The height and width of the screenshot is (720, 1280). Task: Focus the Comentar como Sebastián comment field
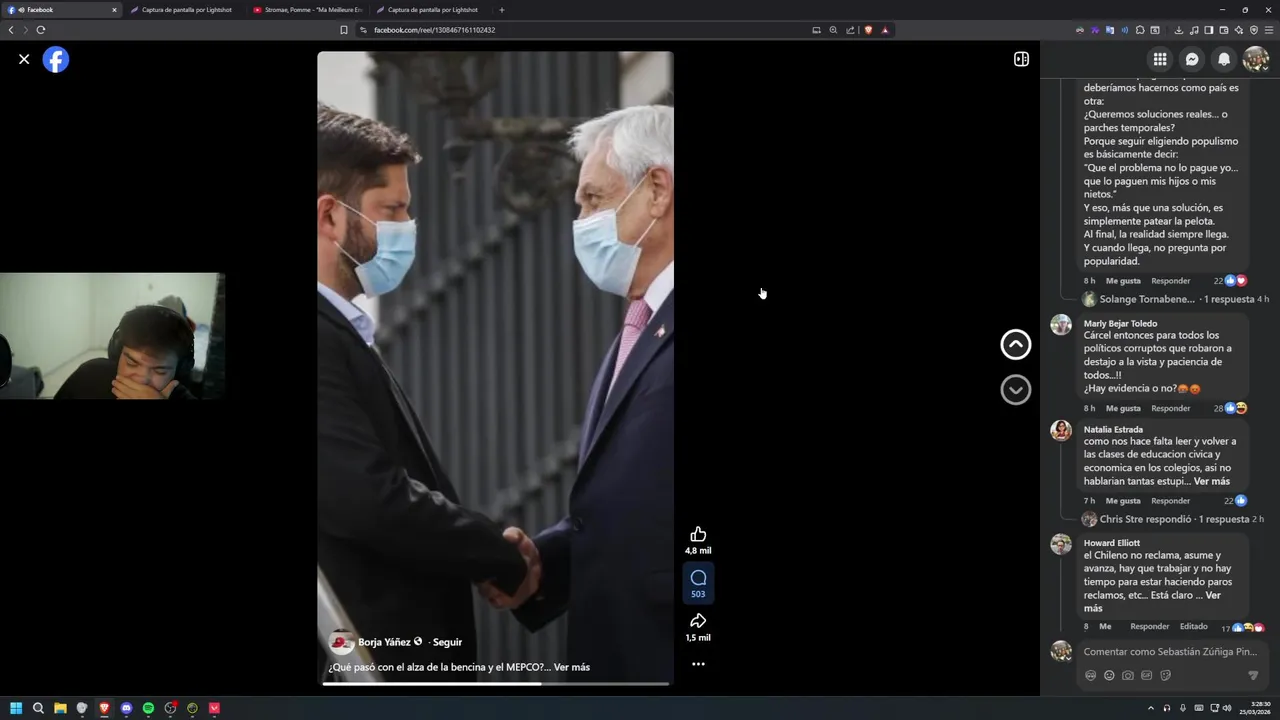1171,652
